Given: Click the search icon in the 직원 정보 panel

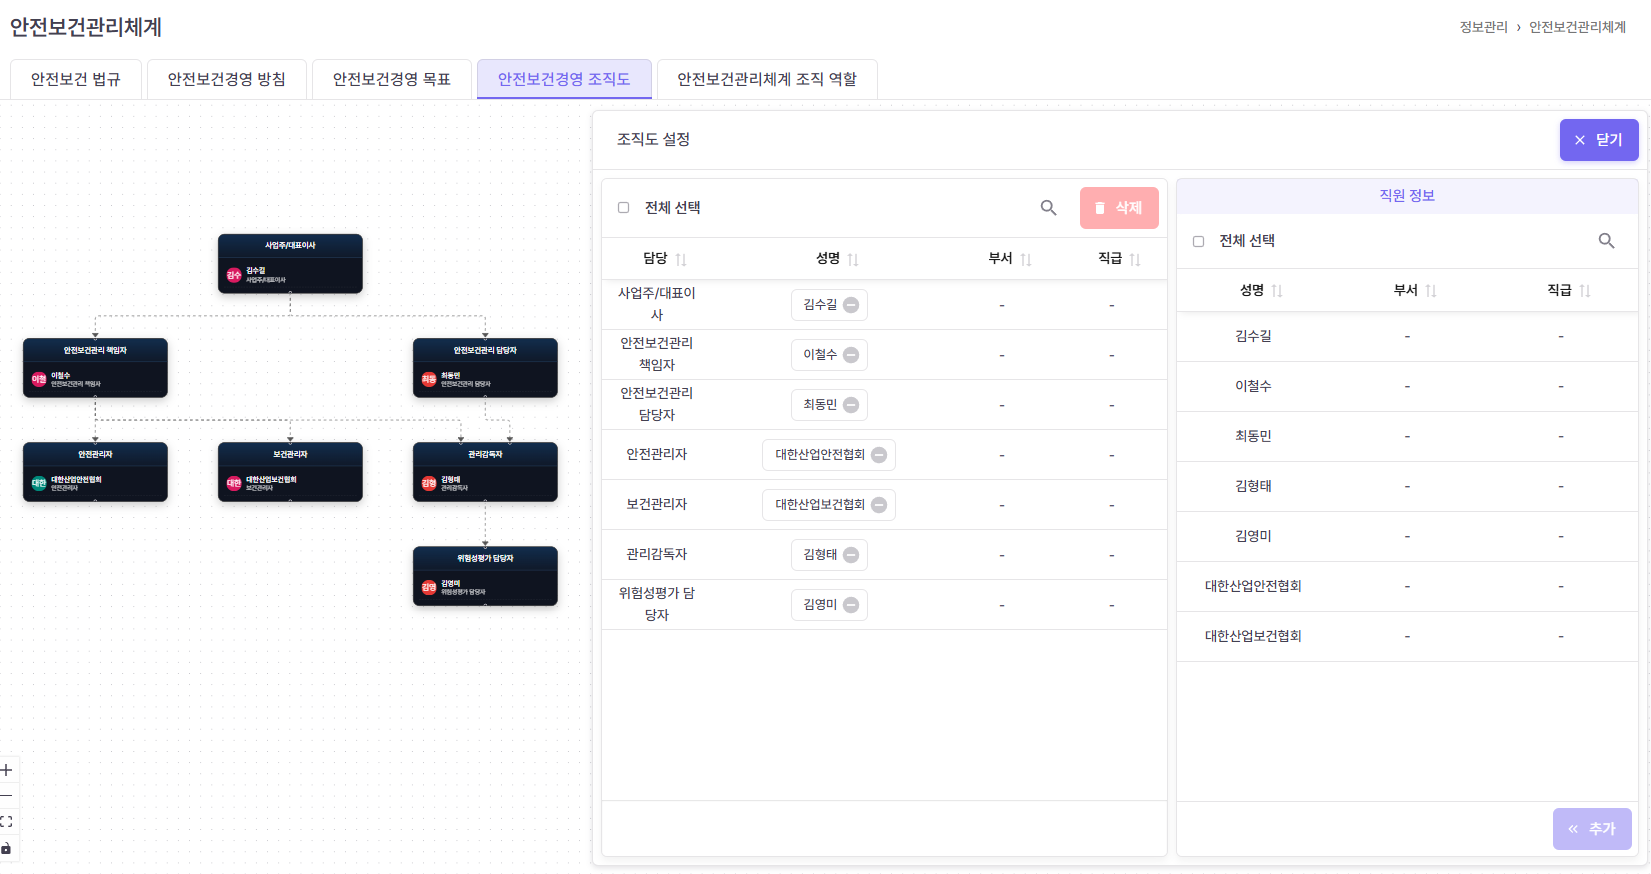Looking at the screenshot, I should pos(1606,241).
